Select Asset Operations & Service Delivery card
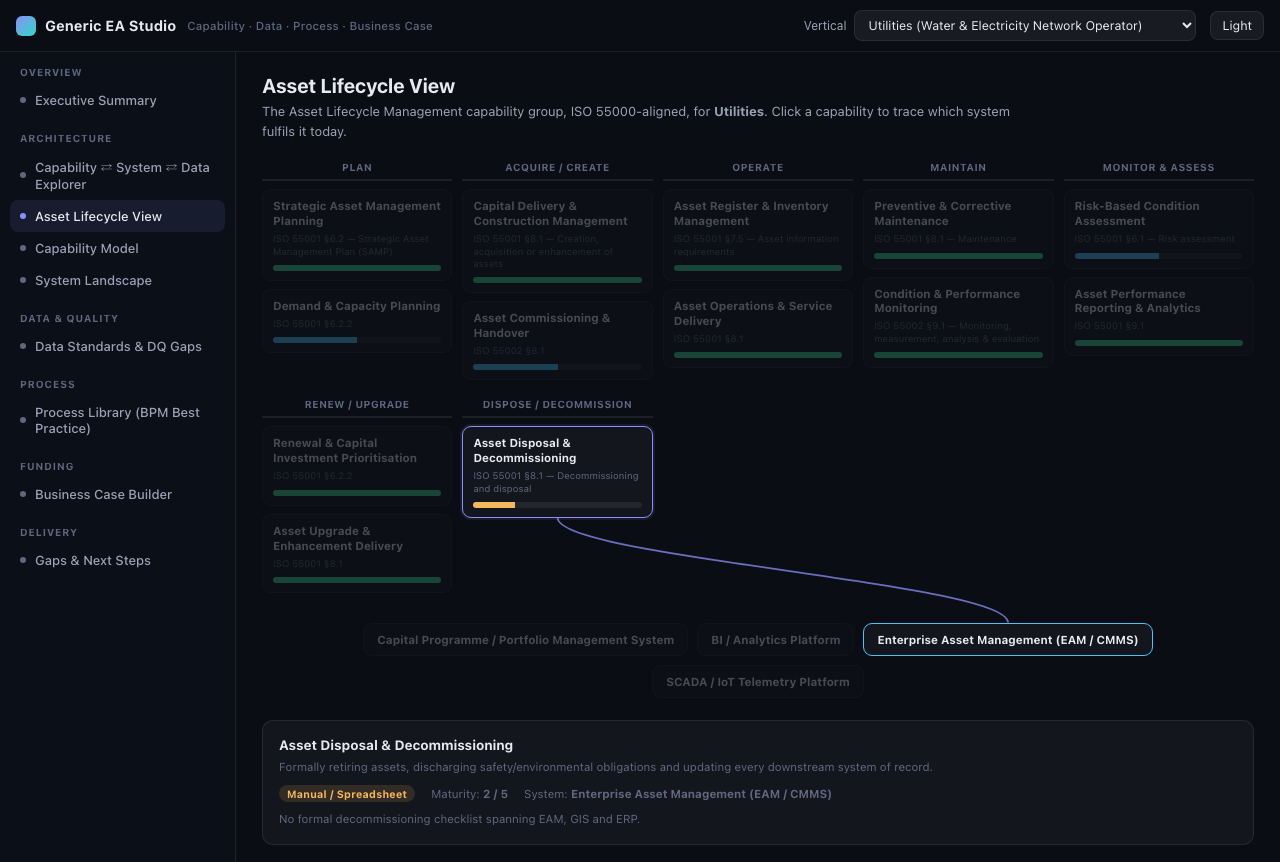1280x862 pixels. point(758,328)
